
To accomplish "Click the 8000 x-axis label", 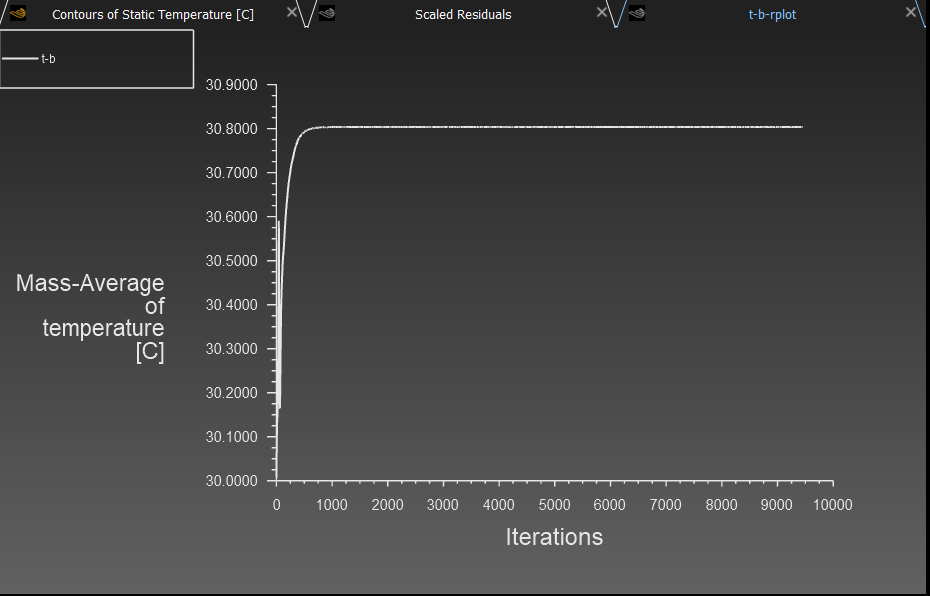I will pos(721,505).
